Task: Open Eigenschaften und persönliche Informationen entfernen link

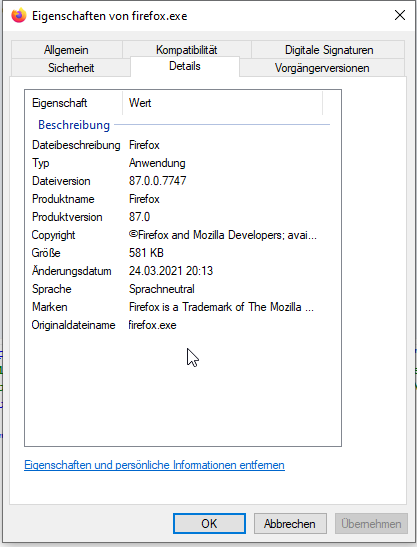Action: tap(154, 465)
